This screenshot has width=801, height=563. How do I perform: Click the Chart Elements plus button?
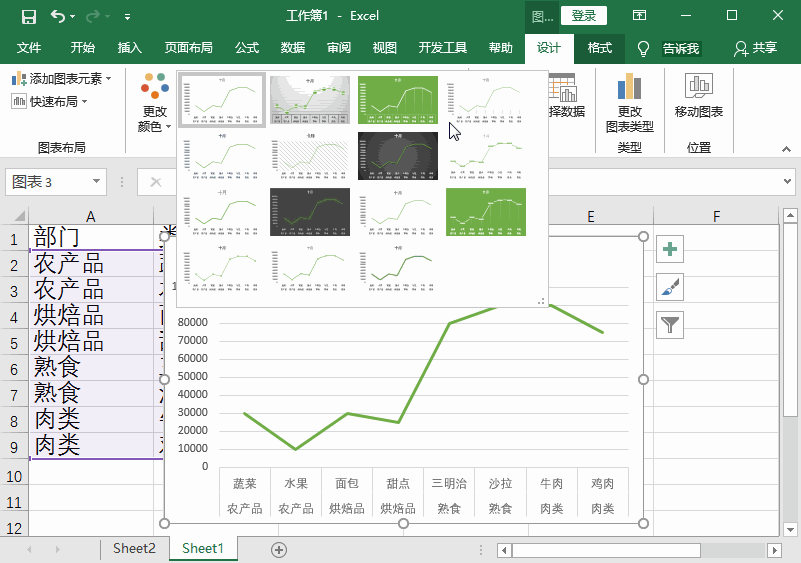pyautogui.click(x=670, y=249)
